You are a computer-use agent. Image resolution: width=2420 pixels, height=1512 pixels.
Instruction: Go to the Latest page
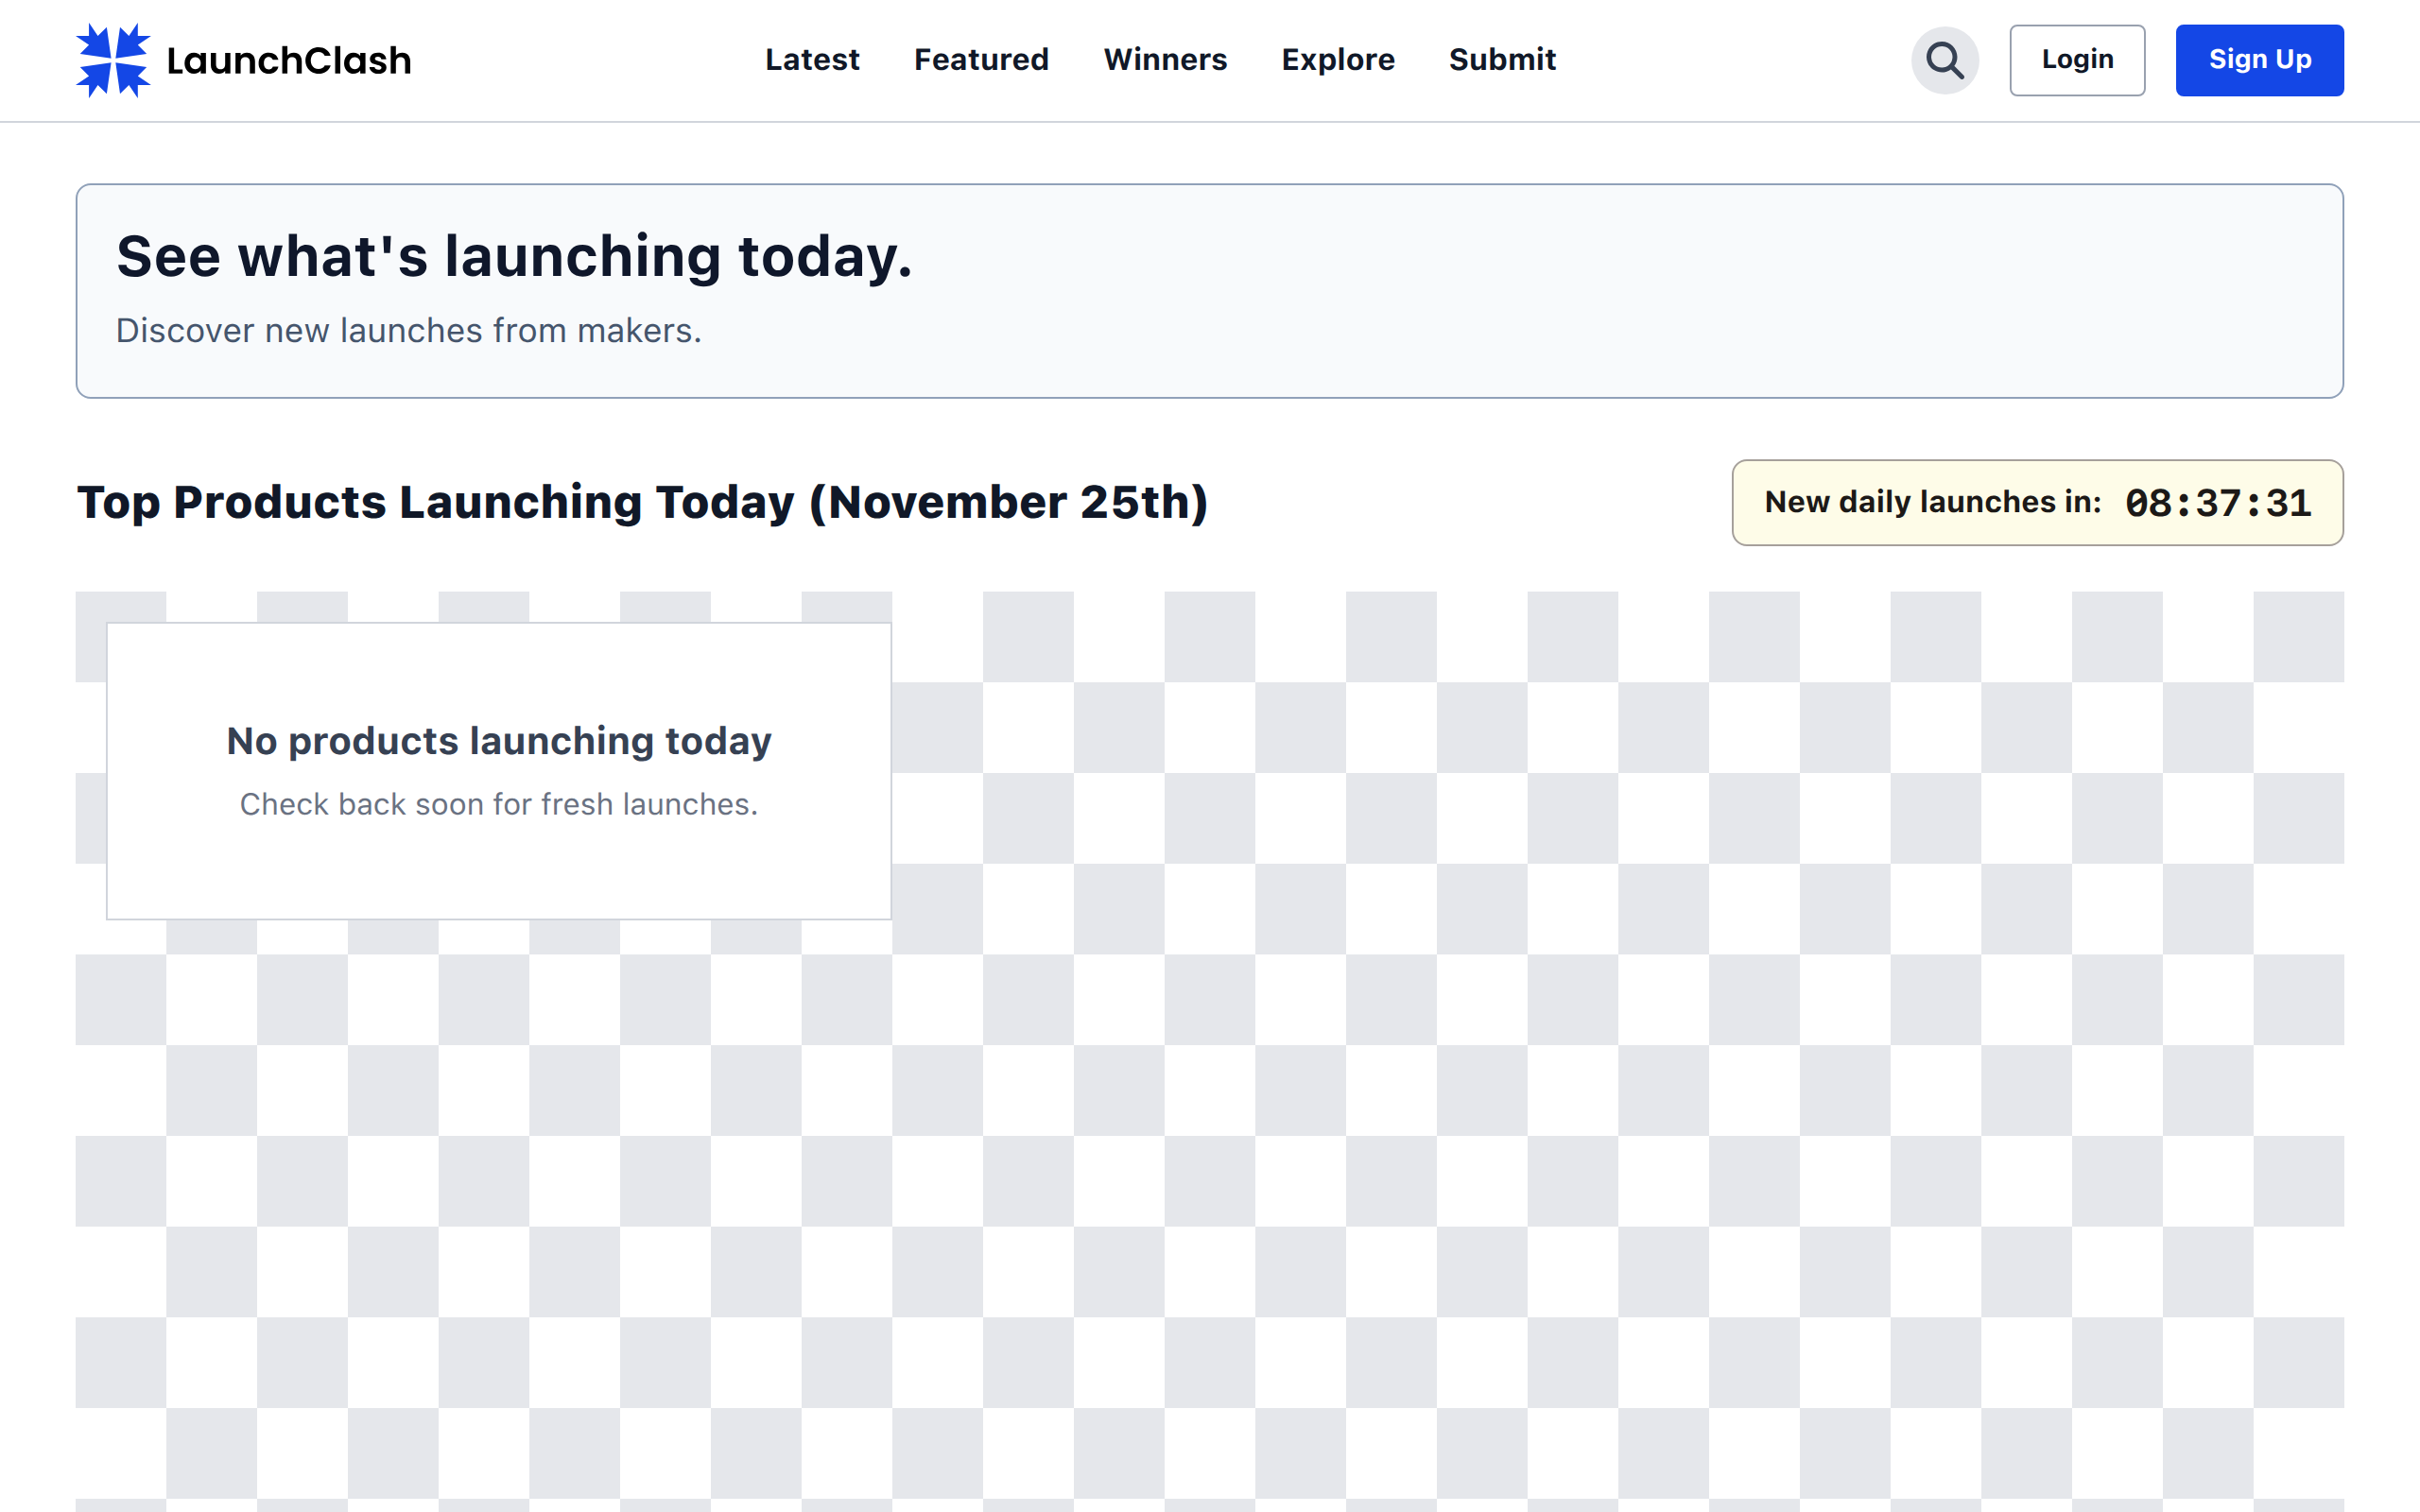(x=812, y=60)
